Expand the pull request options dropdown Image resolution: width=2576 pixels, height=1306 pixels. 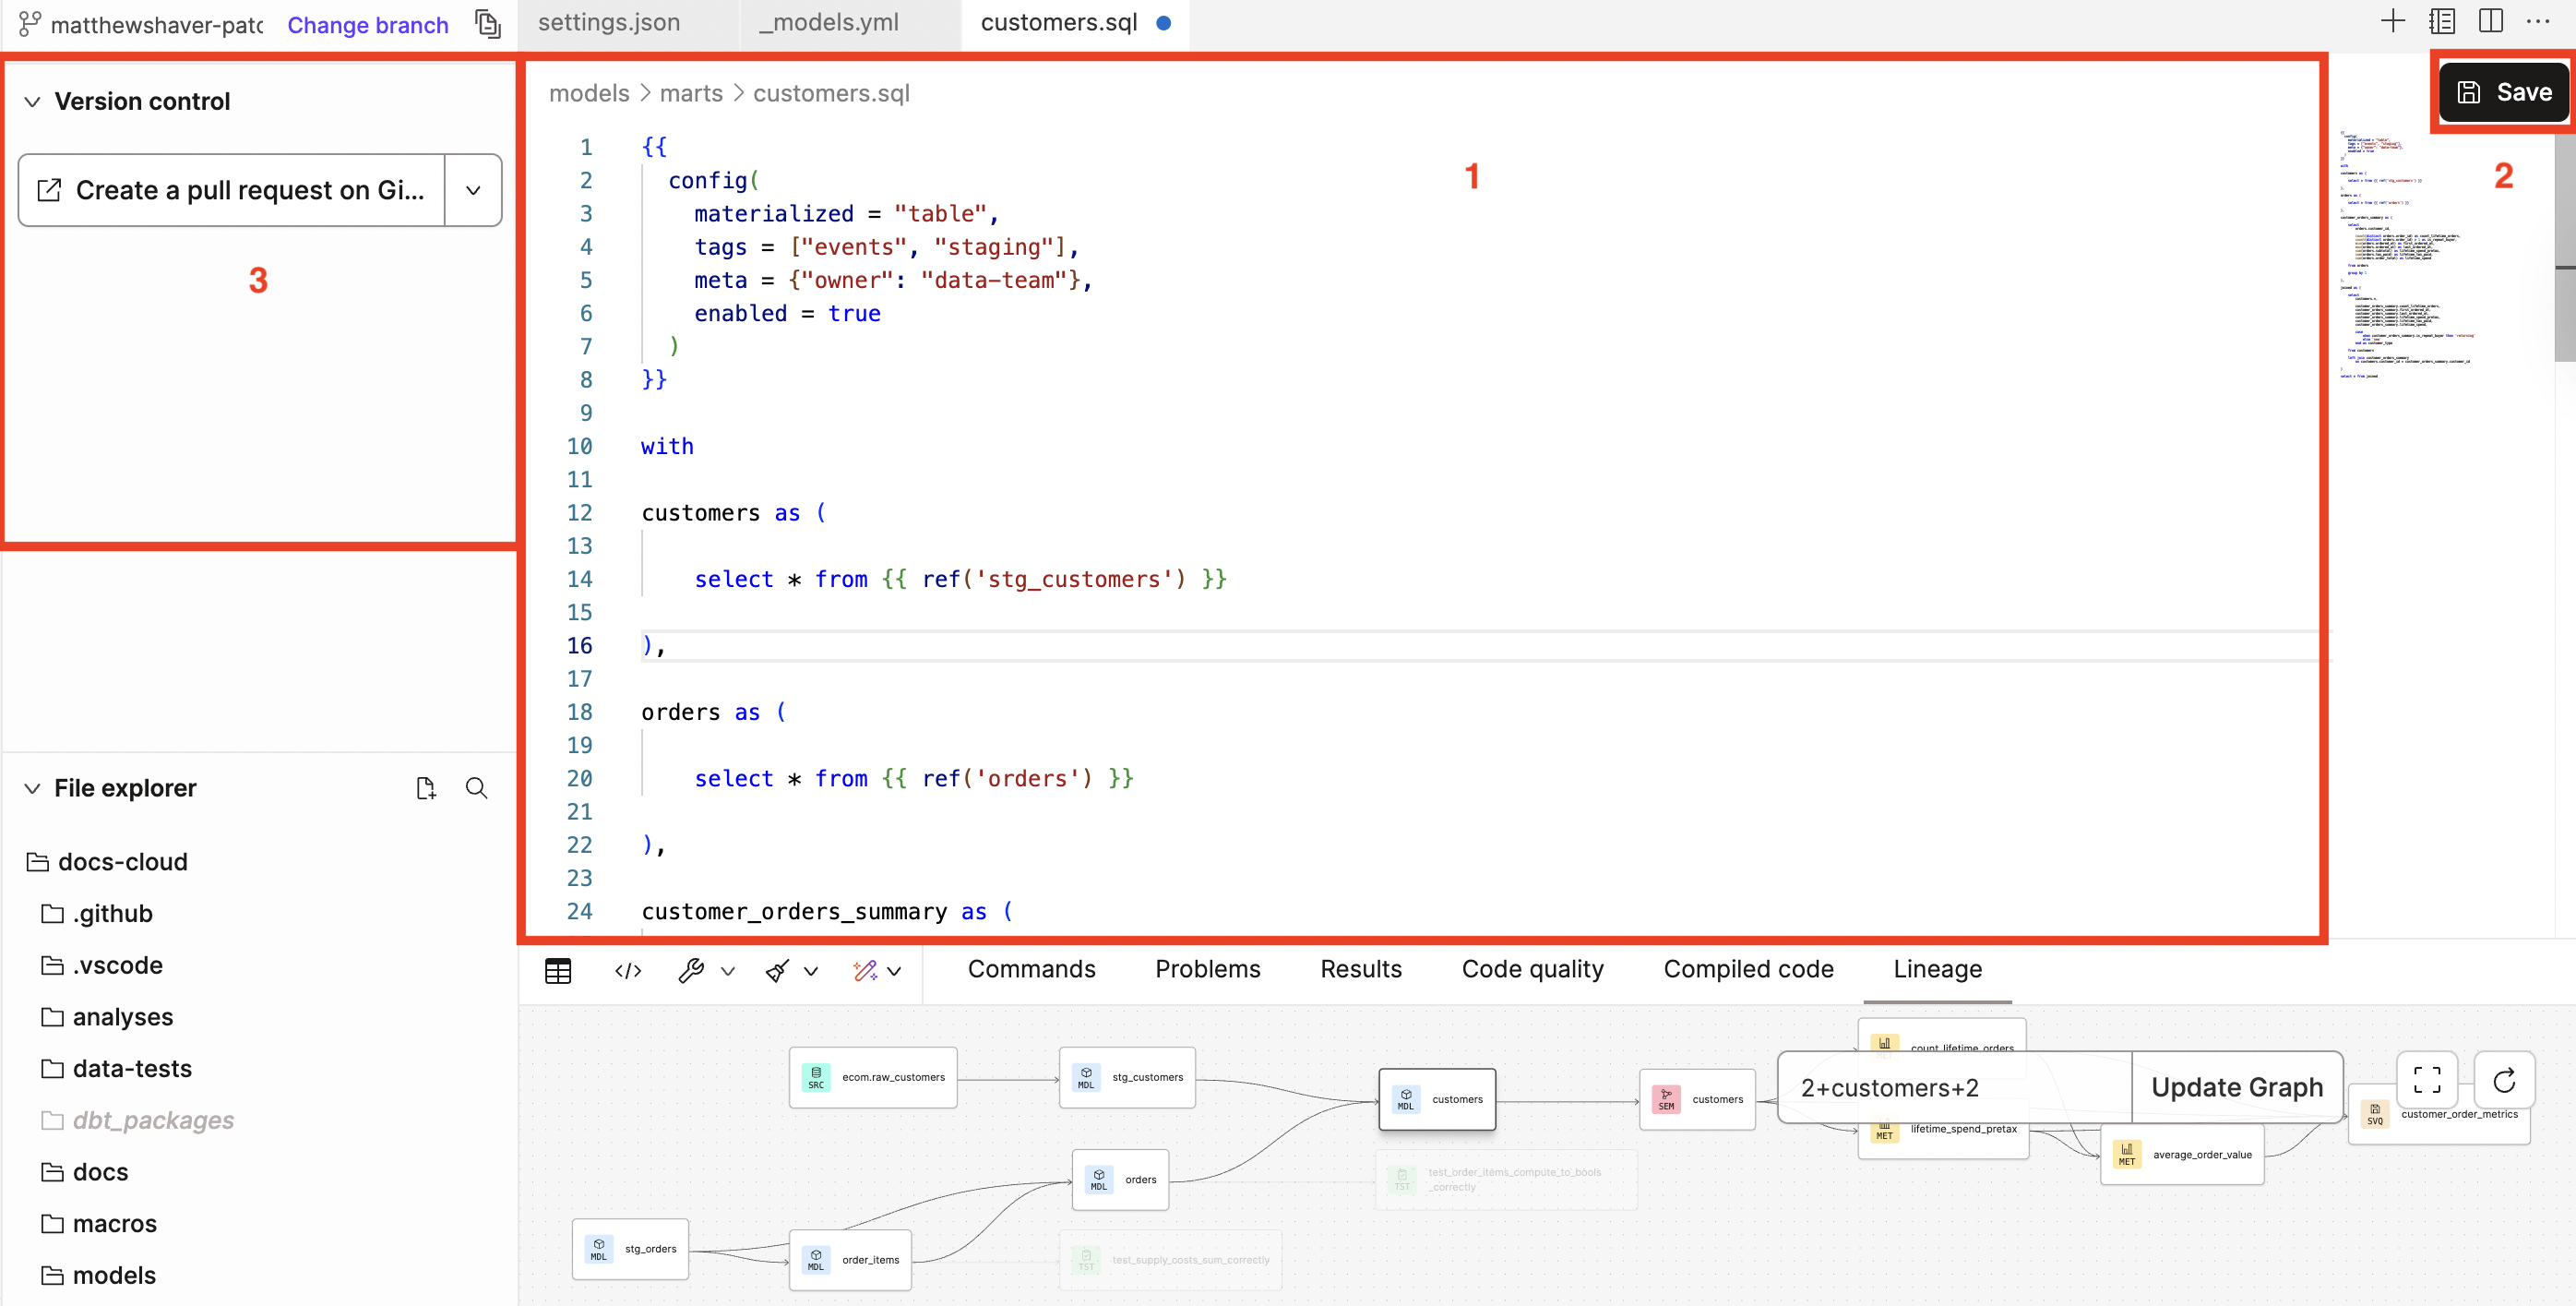click(472, 190)
